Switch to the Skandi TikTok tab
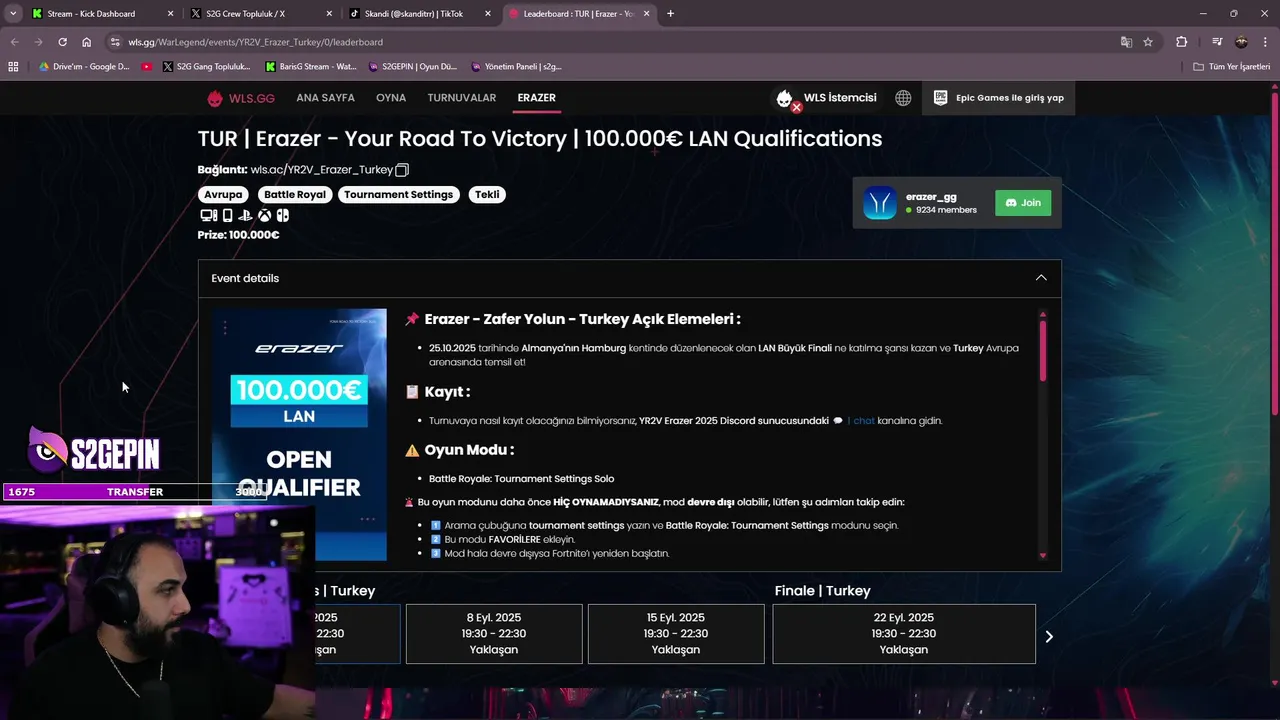 [x=418, y=14]
